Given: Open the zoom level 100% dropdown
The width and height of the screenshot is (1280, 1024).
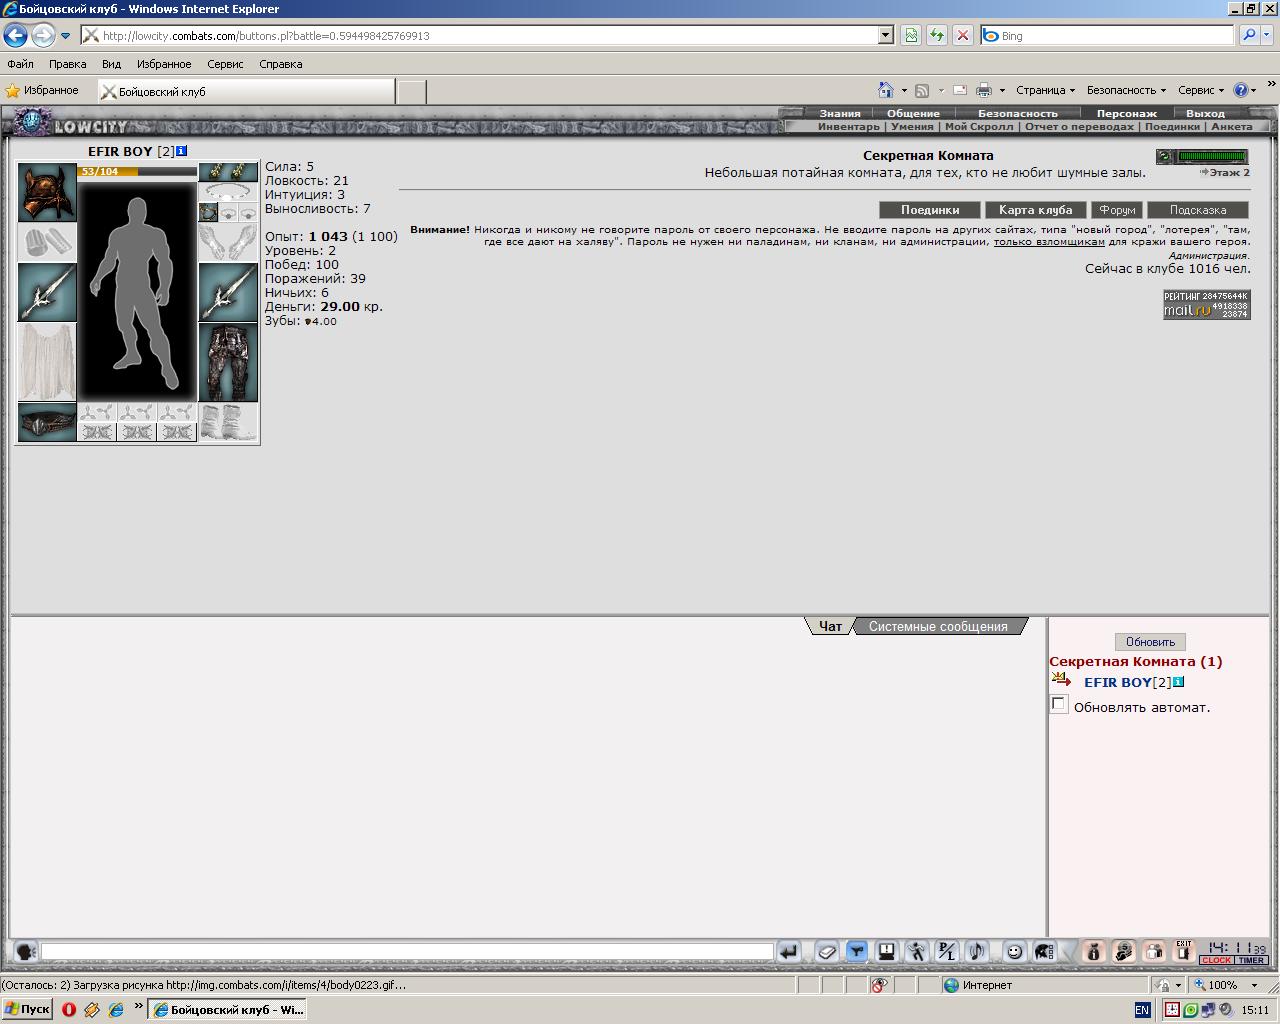Looking at the screenshot, I should (1255, 985).
